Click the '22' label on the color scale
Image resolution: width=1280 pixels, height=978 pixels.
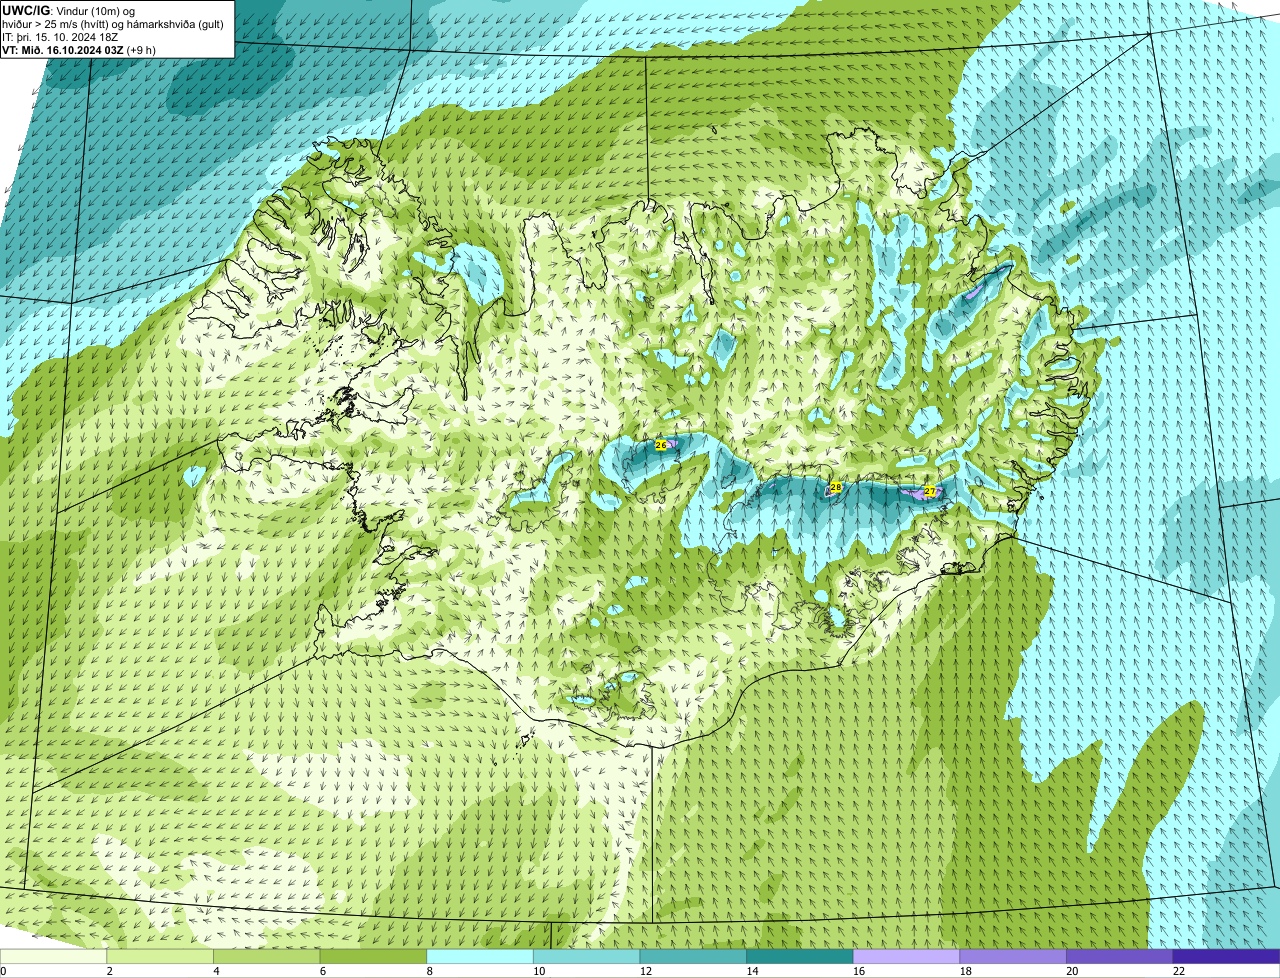(1179, 971)
